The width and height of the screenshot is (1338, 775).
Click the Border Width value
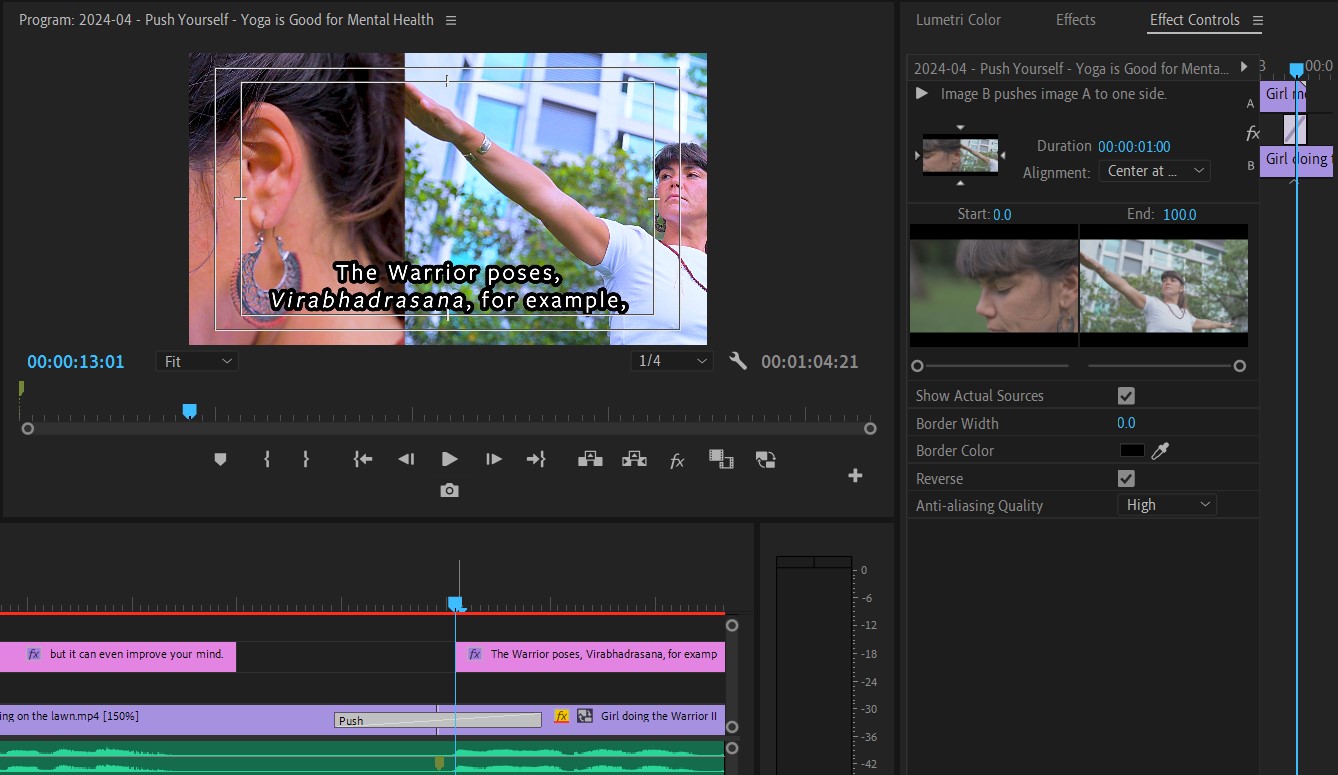(x=1126, y=423)
